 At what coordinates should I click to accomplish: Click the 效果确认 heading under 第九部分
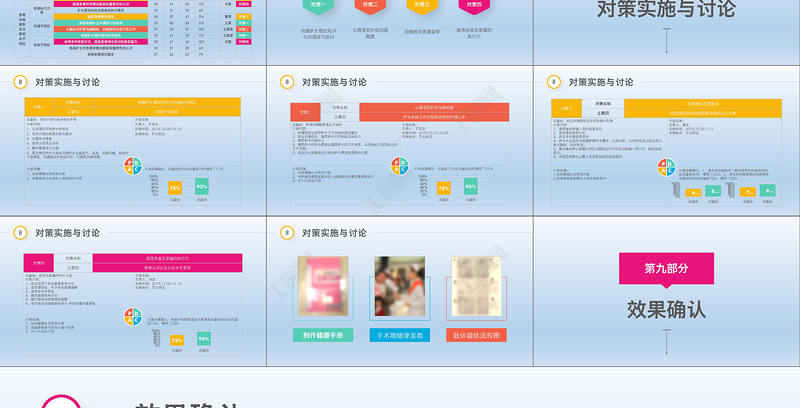[665, 308]
